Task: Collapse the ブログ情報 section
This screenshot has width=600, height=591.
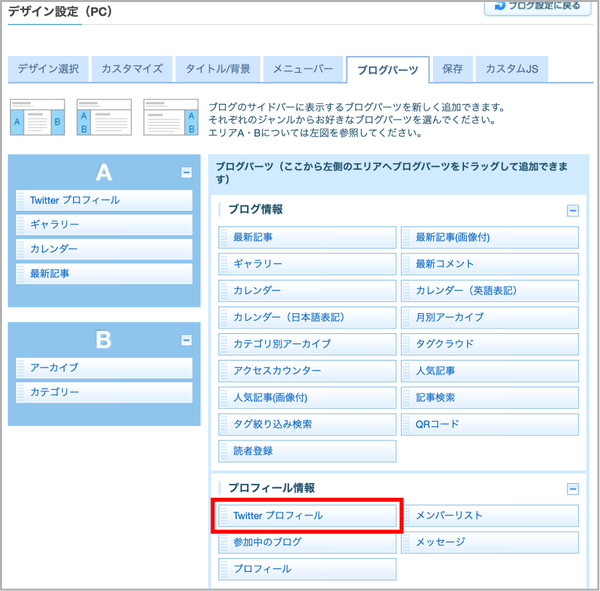Action: click(572, 210)
